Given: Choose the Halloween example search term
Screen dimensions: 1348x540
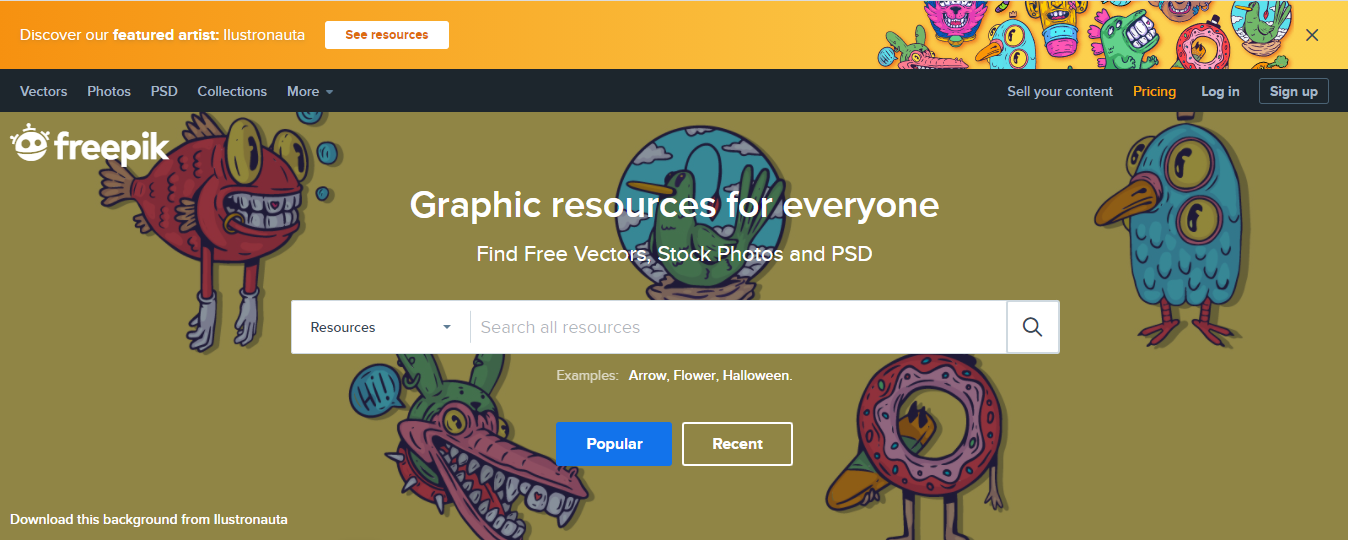Looking at the screenshot, I should pos(757,376).
